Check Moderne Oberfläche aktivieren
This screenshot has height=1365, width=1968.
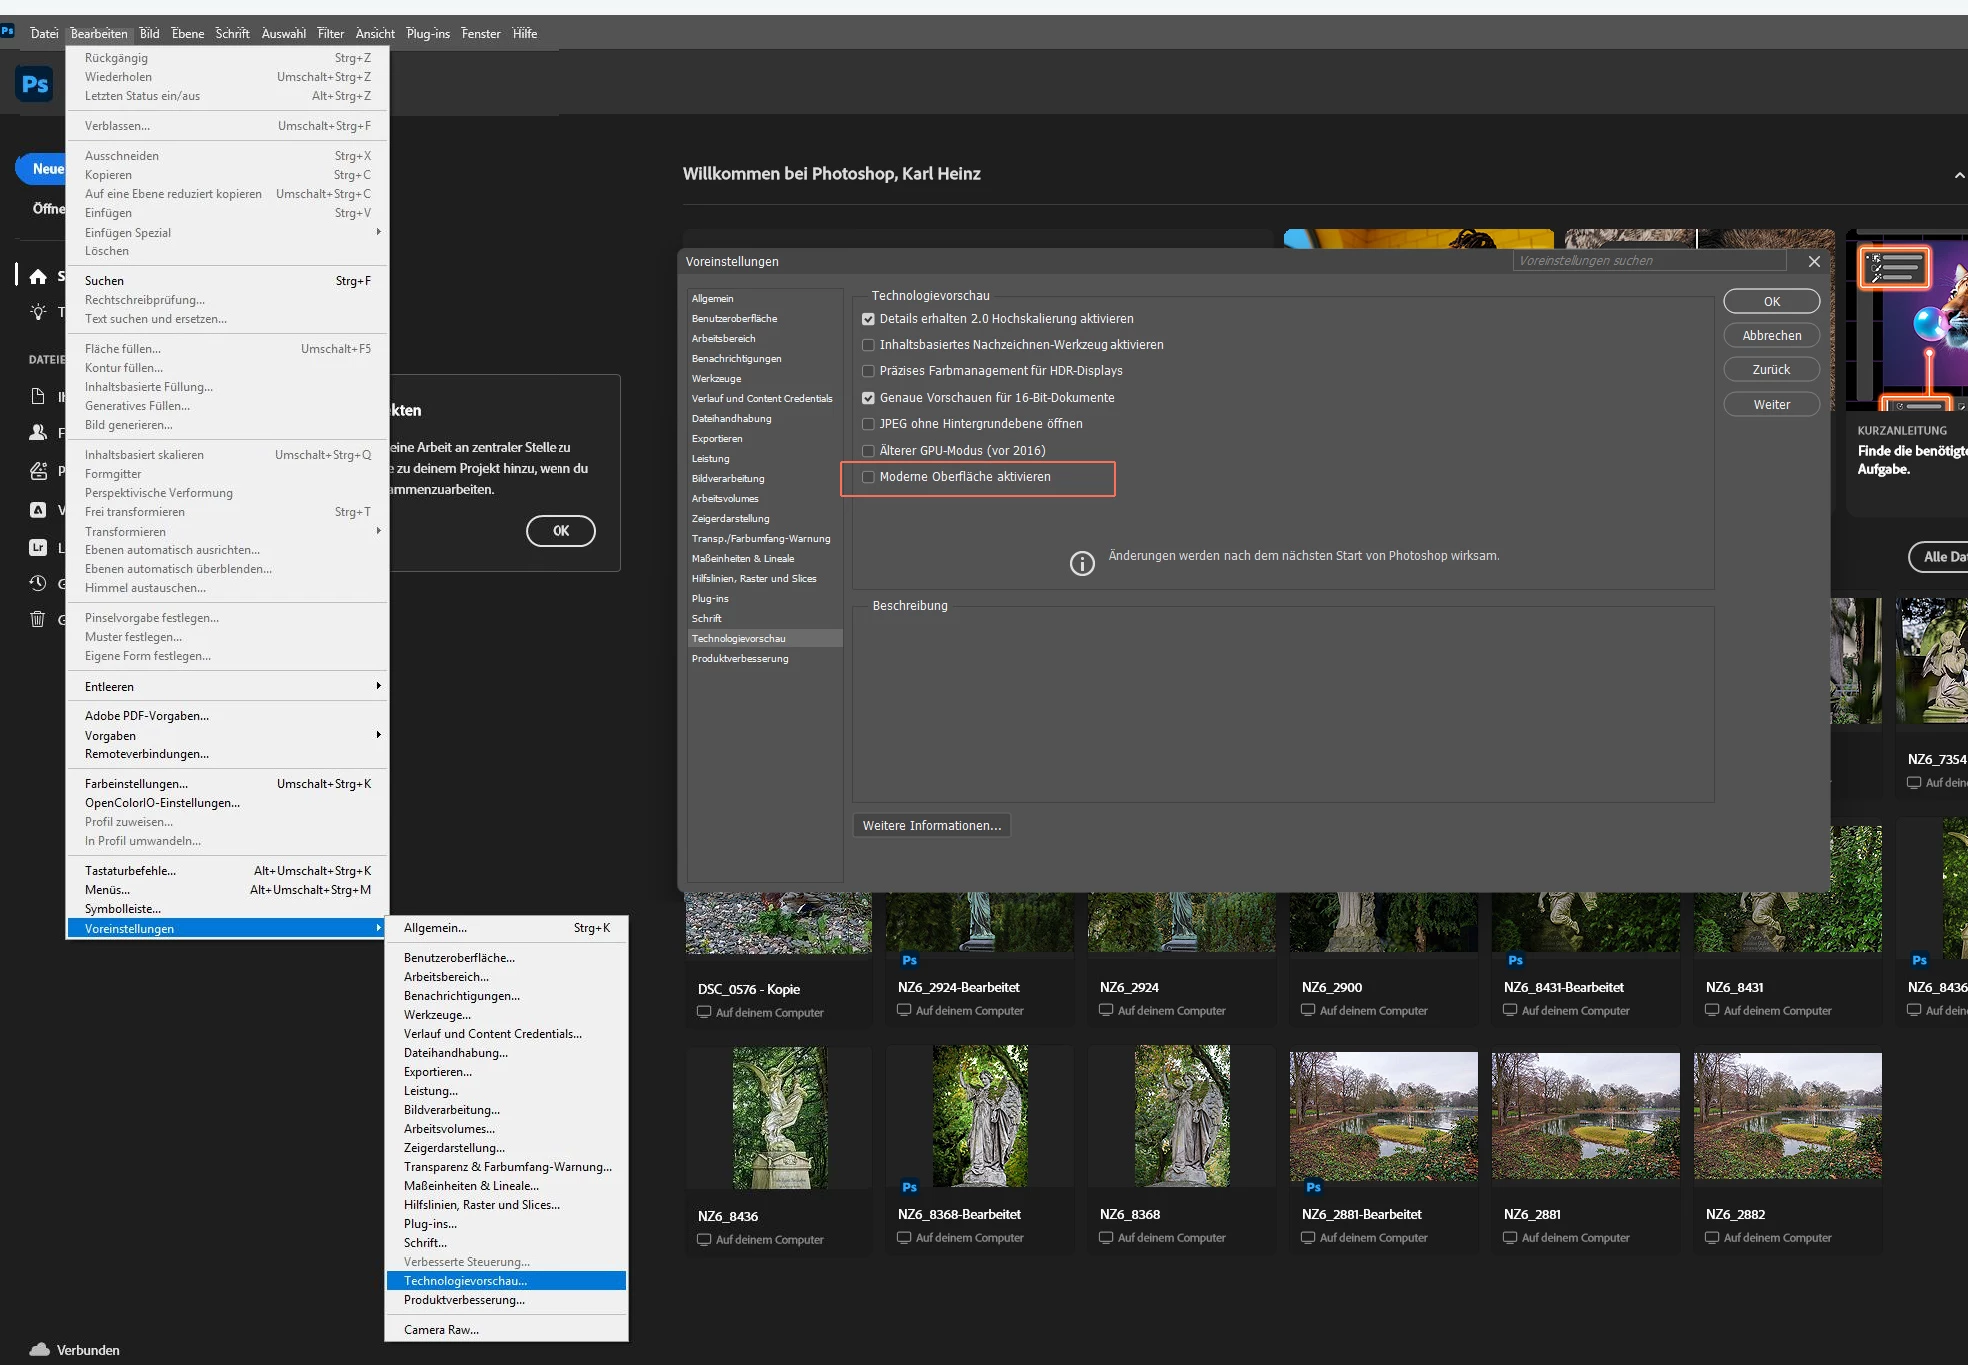click(868, 477)
